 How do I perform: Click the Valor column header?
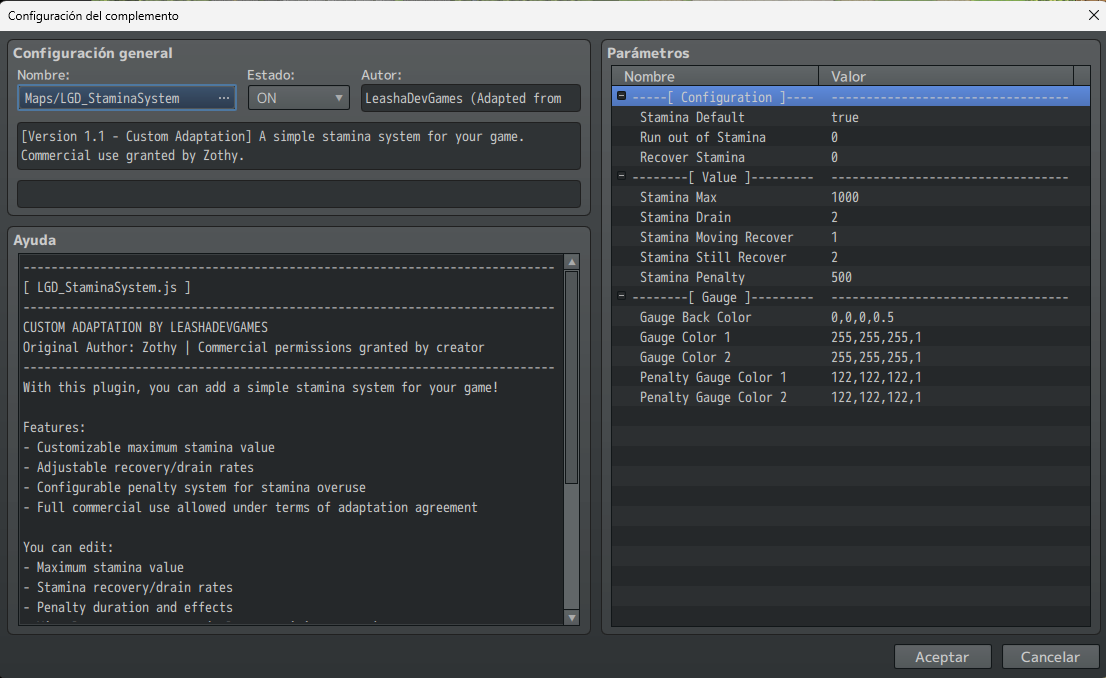pyautogui.click(x=946, y=76)
